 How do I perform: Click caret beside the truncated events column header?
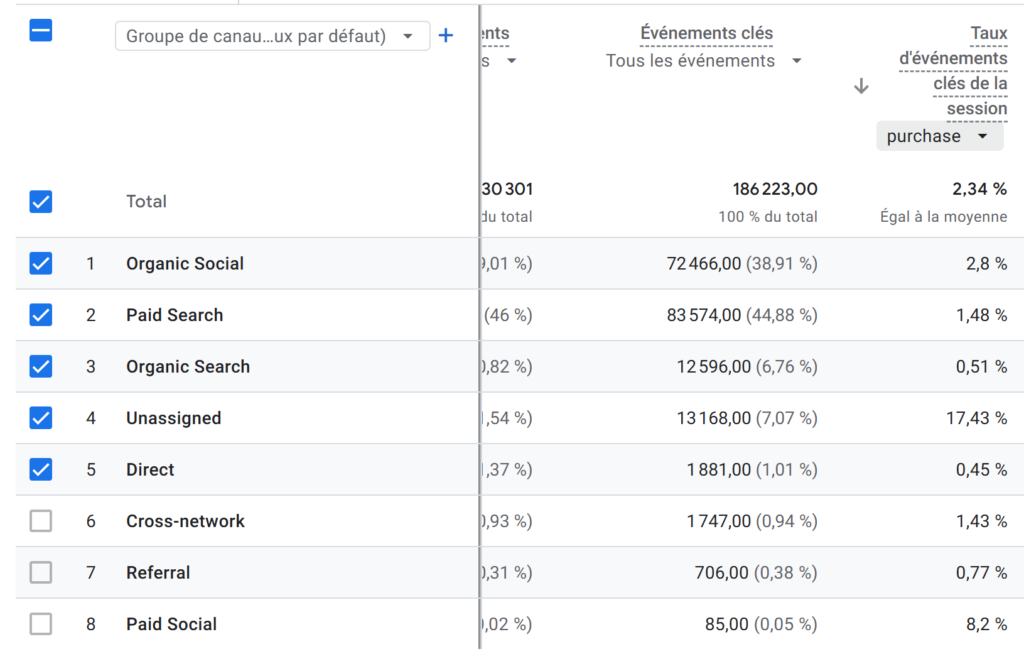pyautogui.click(x=511, y=60)
